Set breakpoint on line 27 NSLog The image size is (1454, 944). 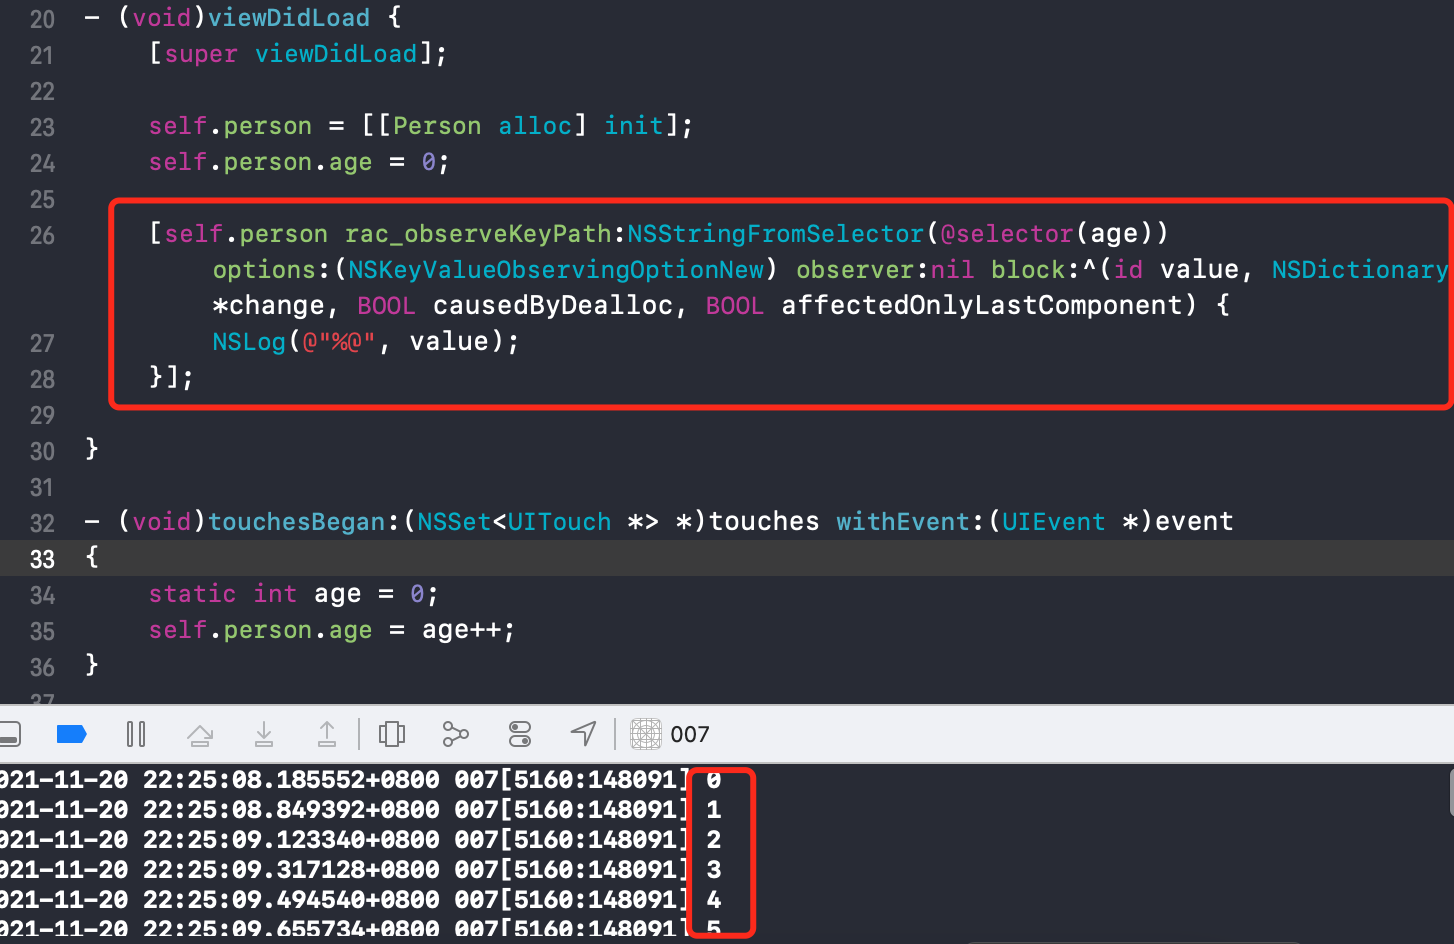coord(42,343)
